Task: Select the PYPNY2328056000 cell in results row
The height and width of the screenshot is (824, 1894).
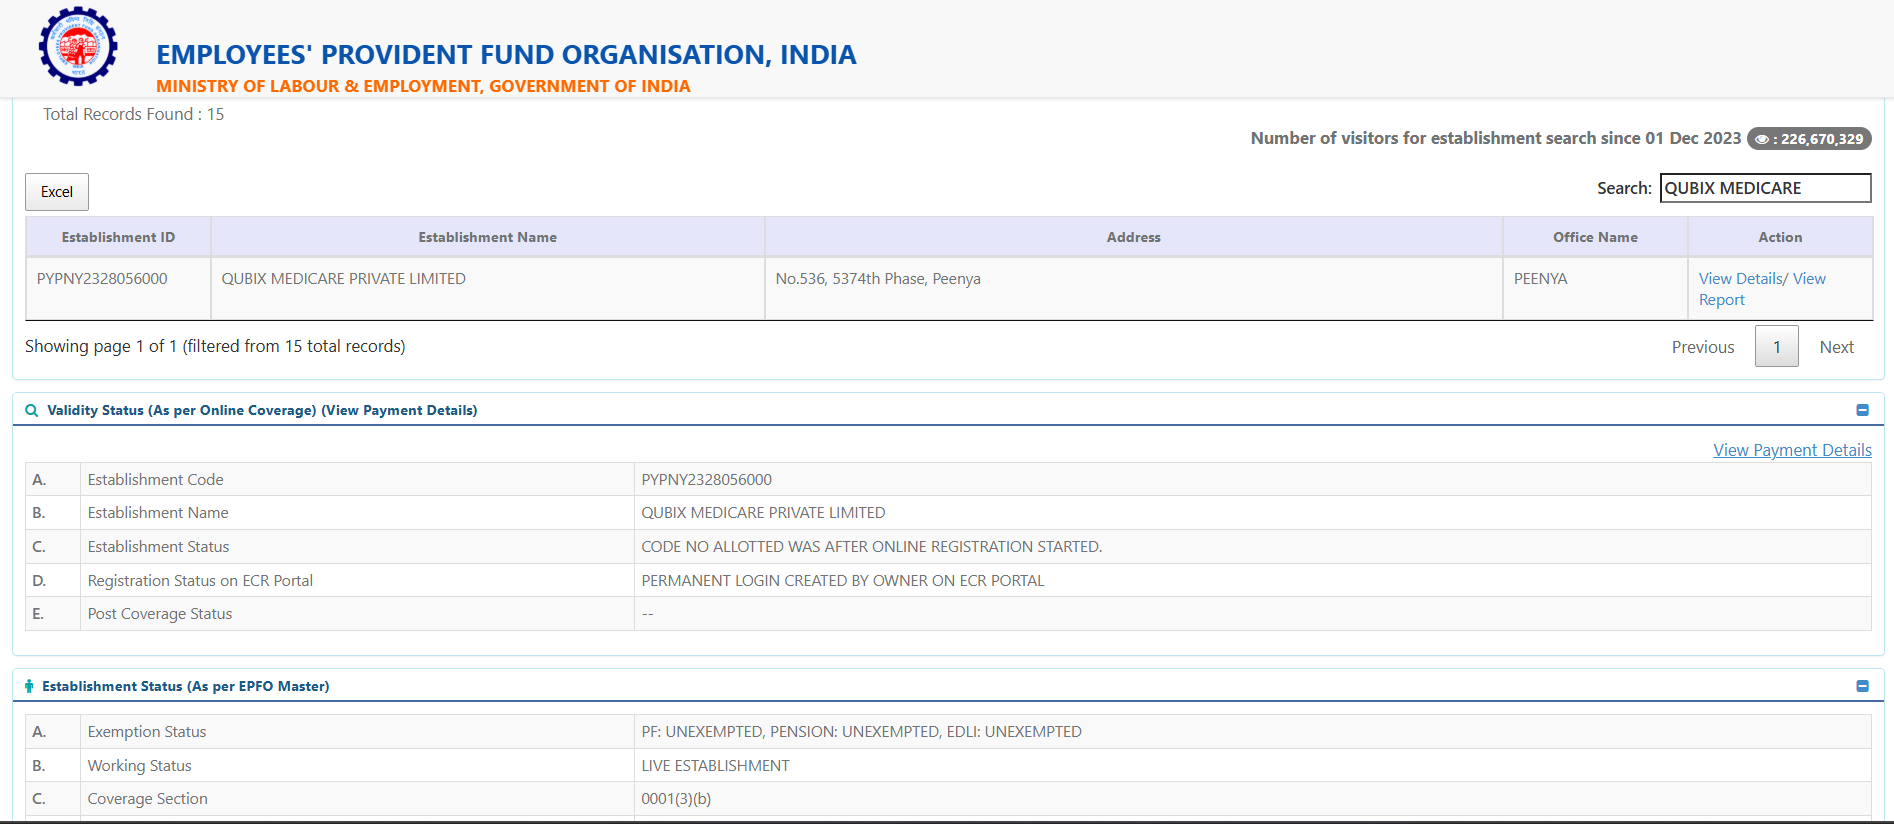Action: click(102, 279)
